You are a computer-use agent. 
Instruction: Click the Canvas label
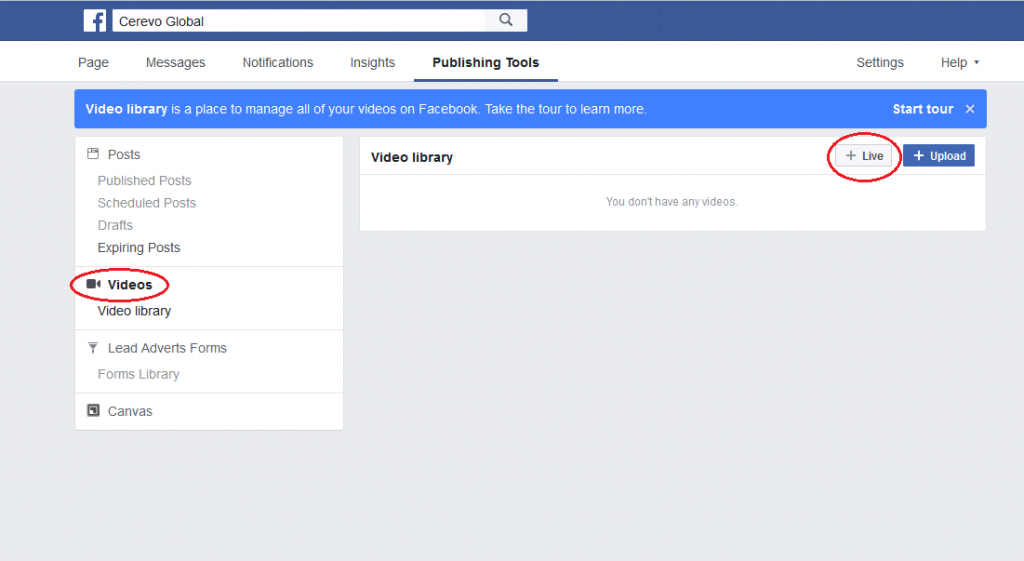130,411
